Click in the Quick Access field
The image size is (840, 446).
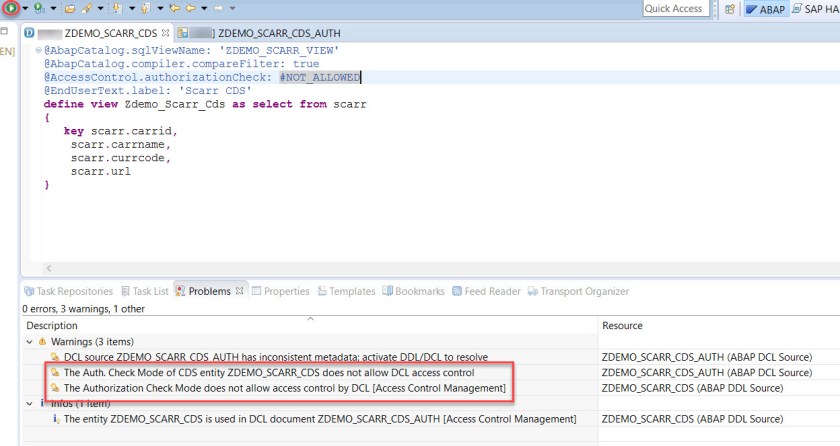coord(676,9)
